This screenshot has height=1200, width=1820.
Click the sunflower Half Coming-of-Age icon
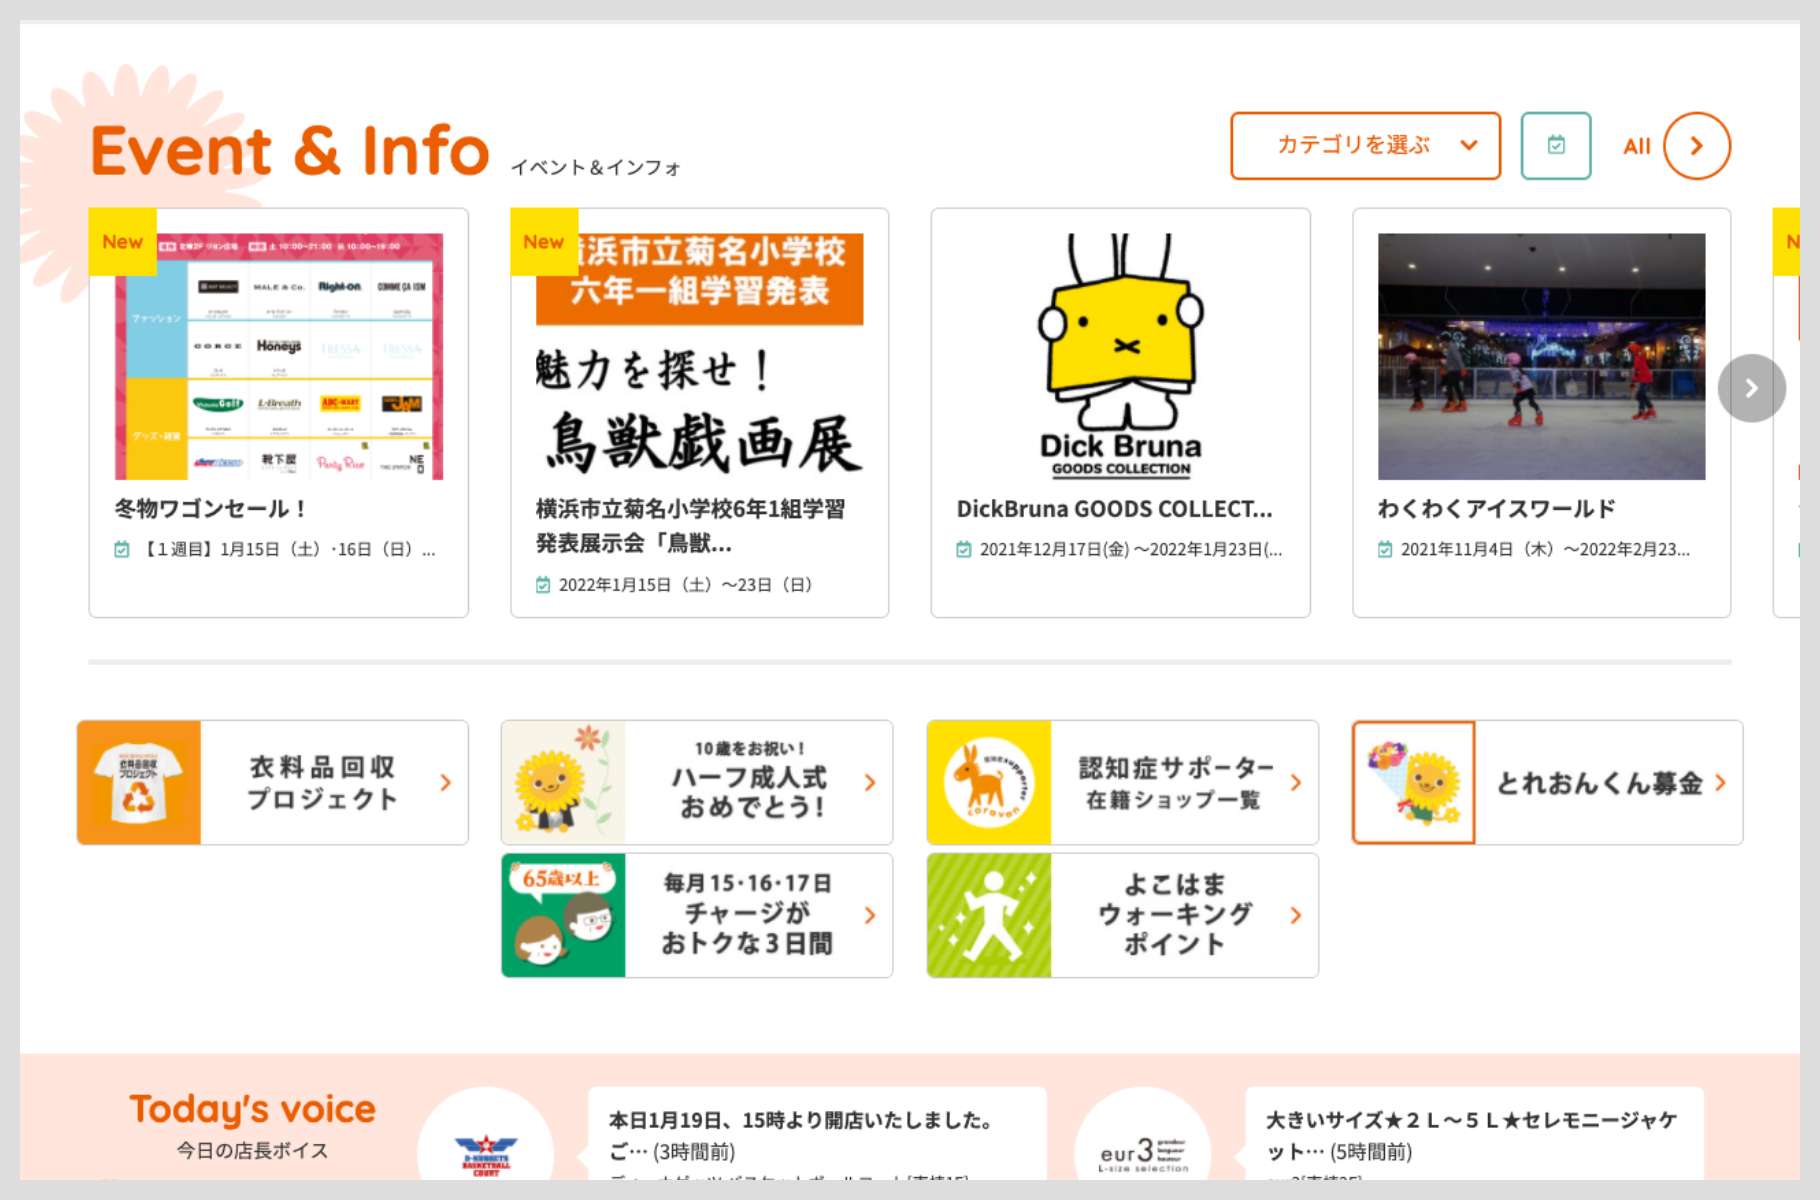pyautogui.click(x=563, y=783)
